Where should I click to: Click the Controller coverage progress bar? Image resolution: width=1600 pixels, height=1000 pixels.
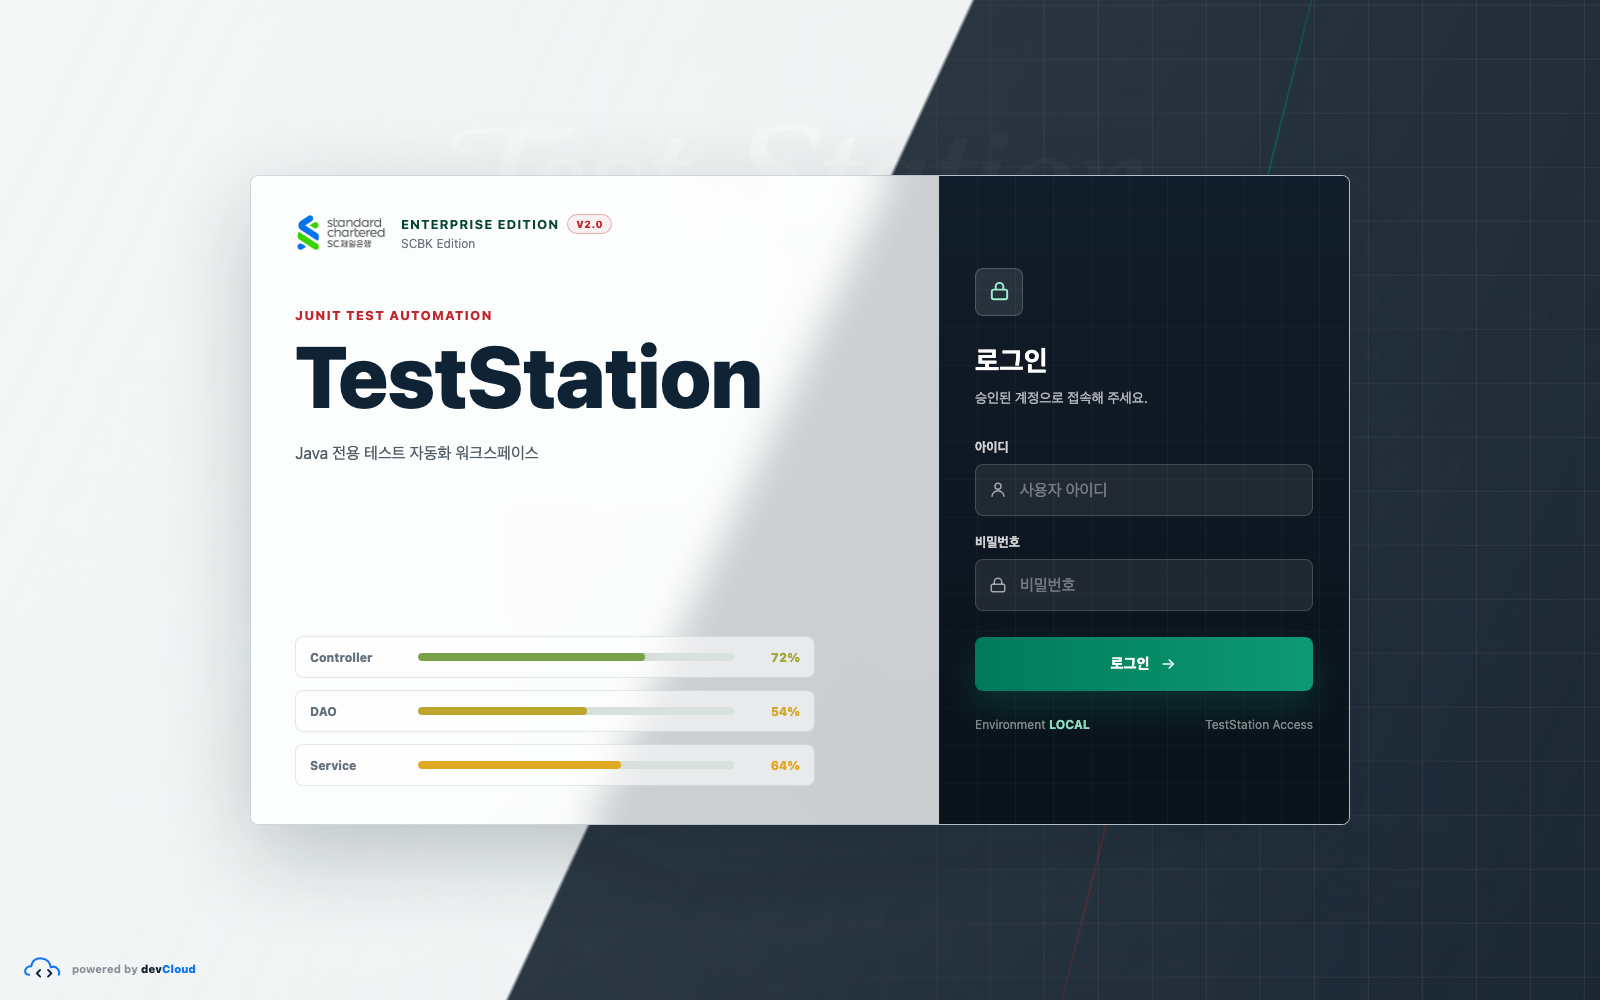[576, 657]
